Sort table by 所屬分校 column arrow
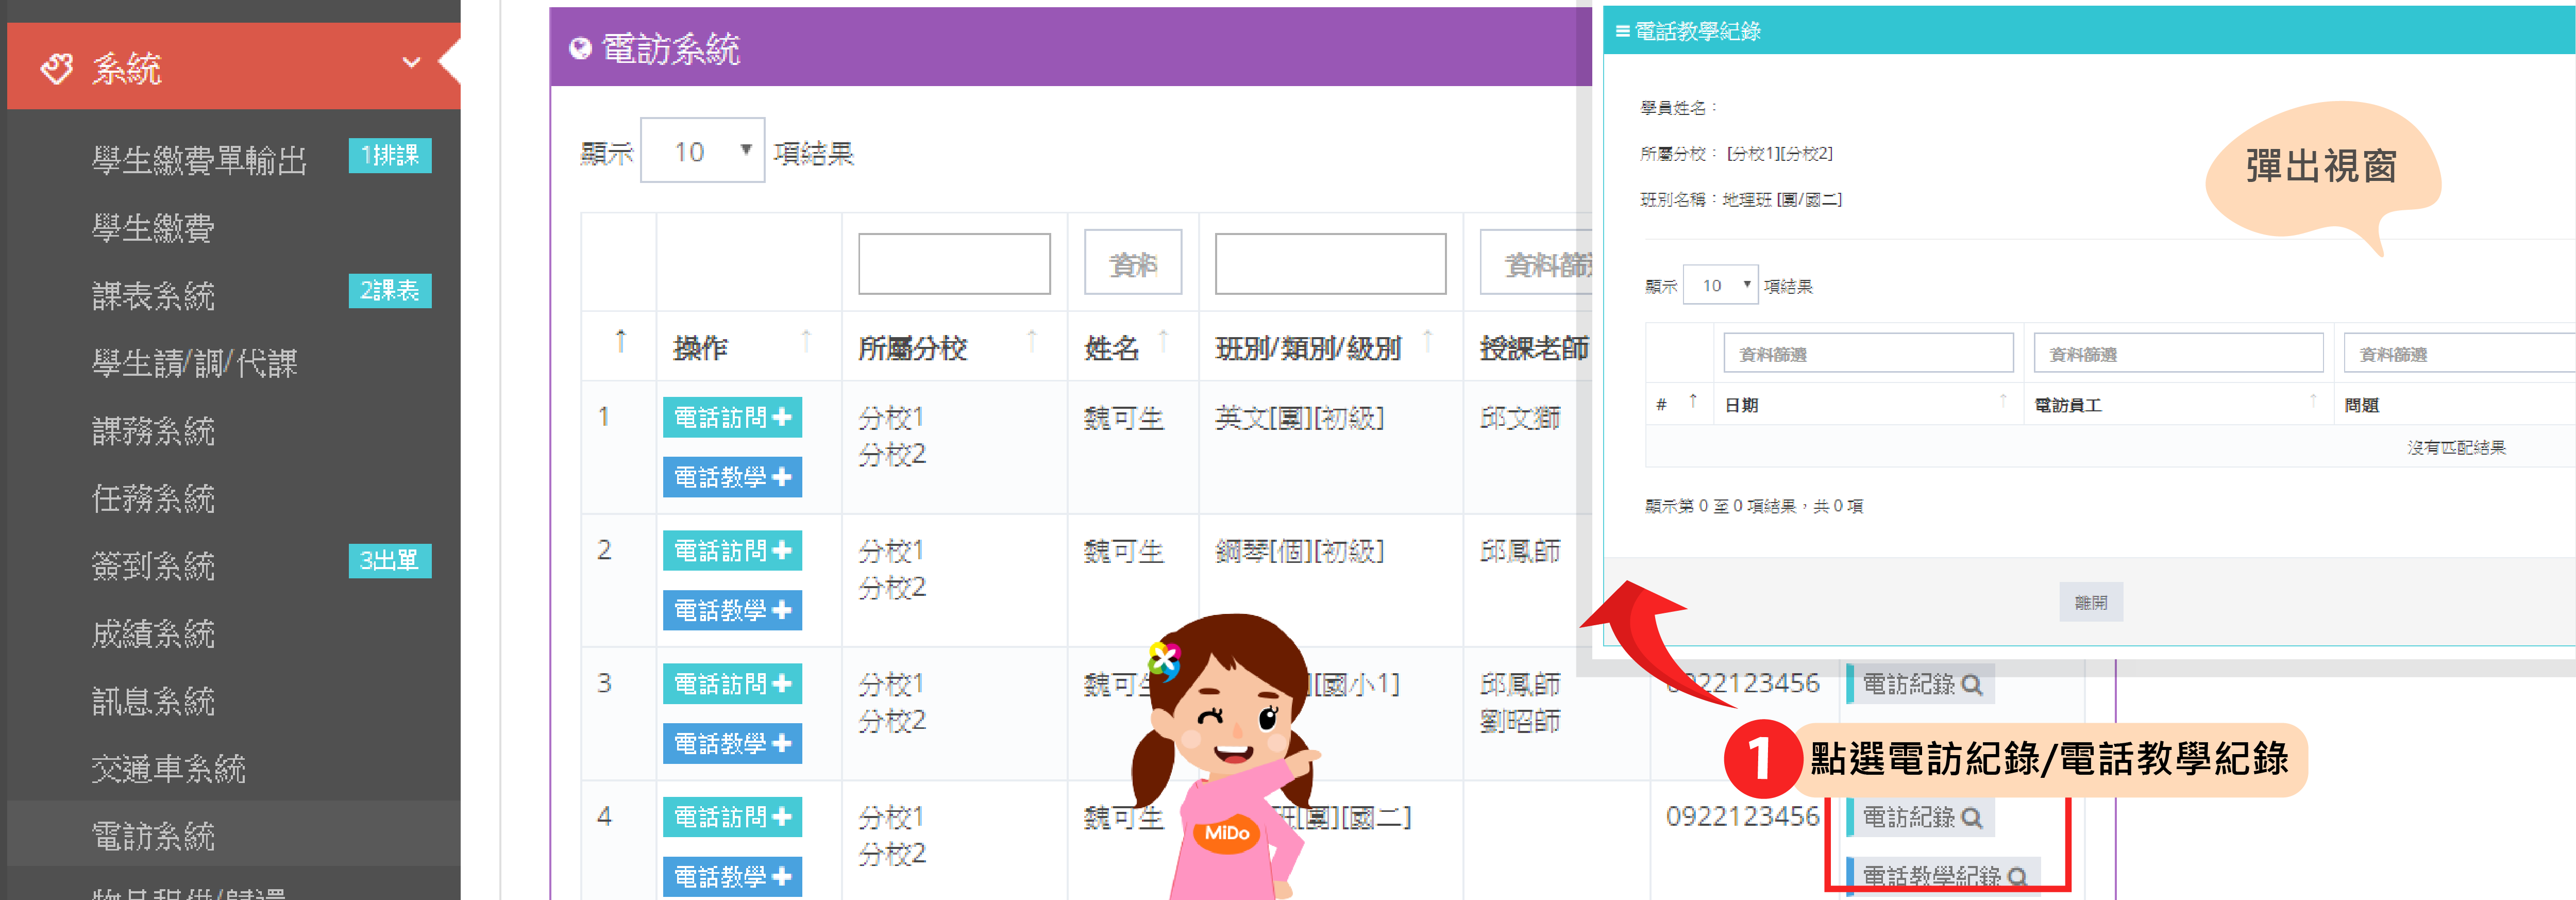2576x900 pixels. (x=1032, y=342)
